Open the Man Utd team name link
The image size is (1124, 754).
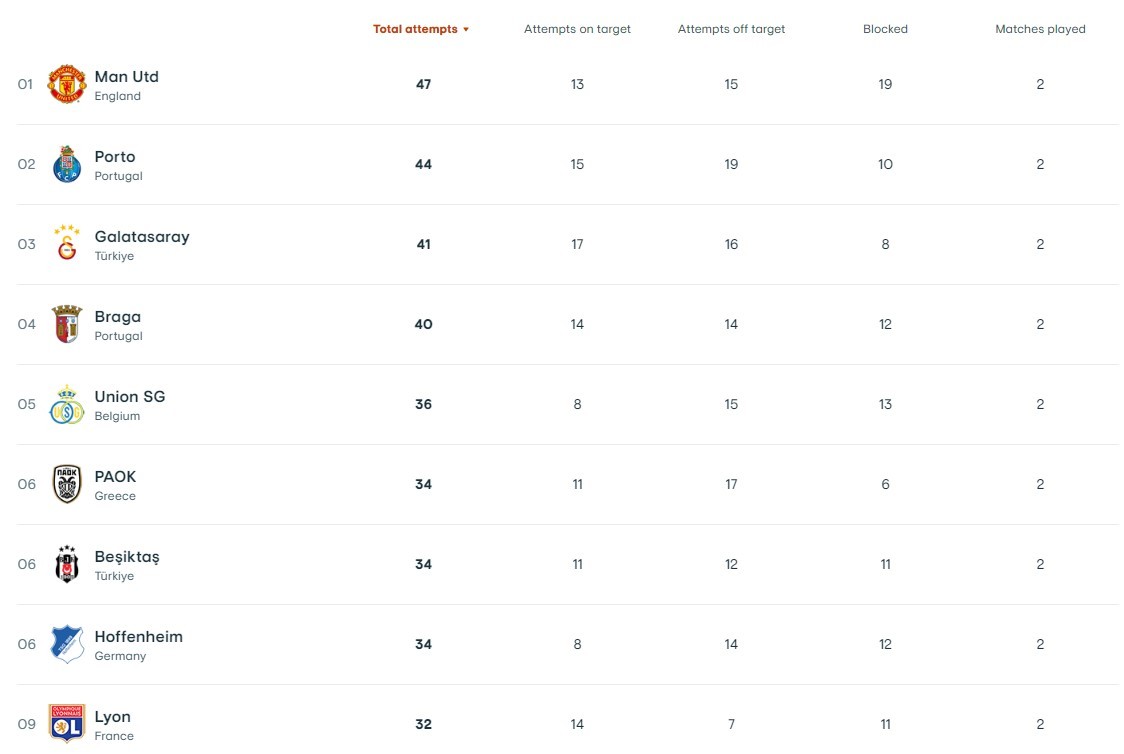point(126,77)
